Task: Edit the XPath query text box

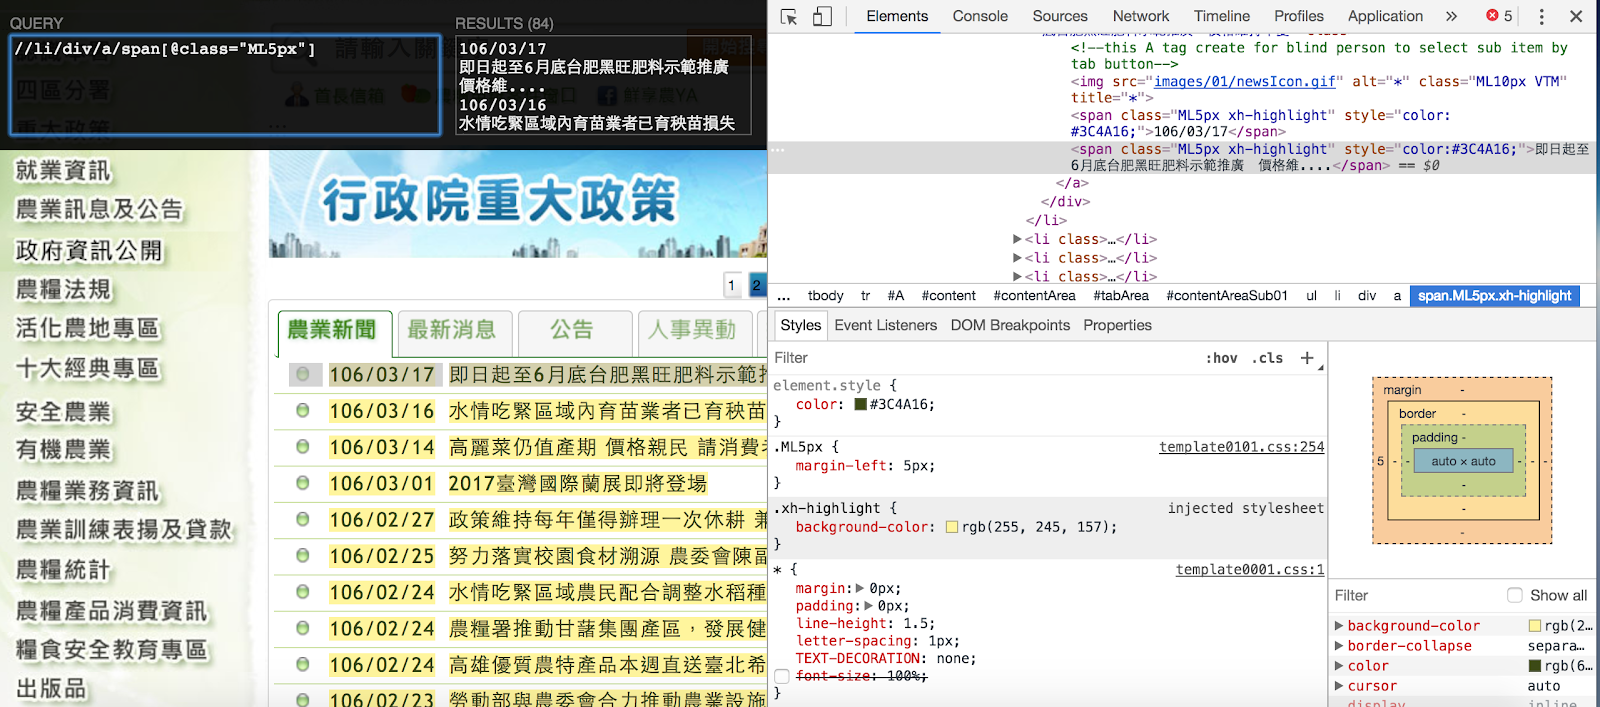Action: tap(225, 84)
